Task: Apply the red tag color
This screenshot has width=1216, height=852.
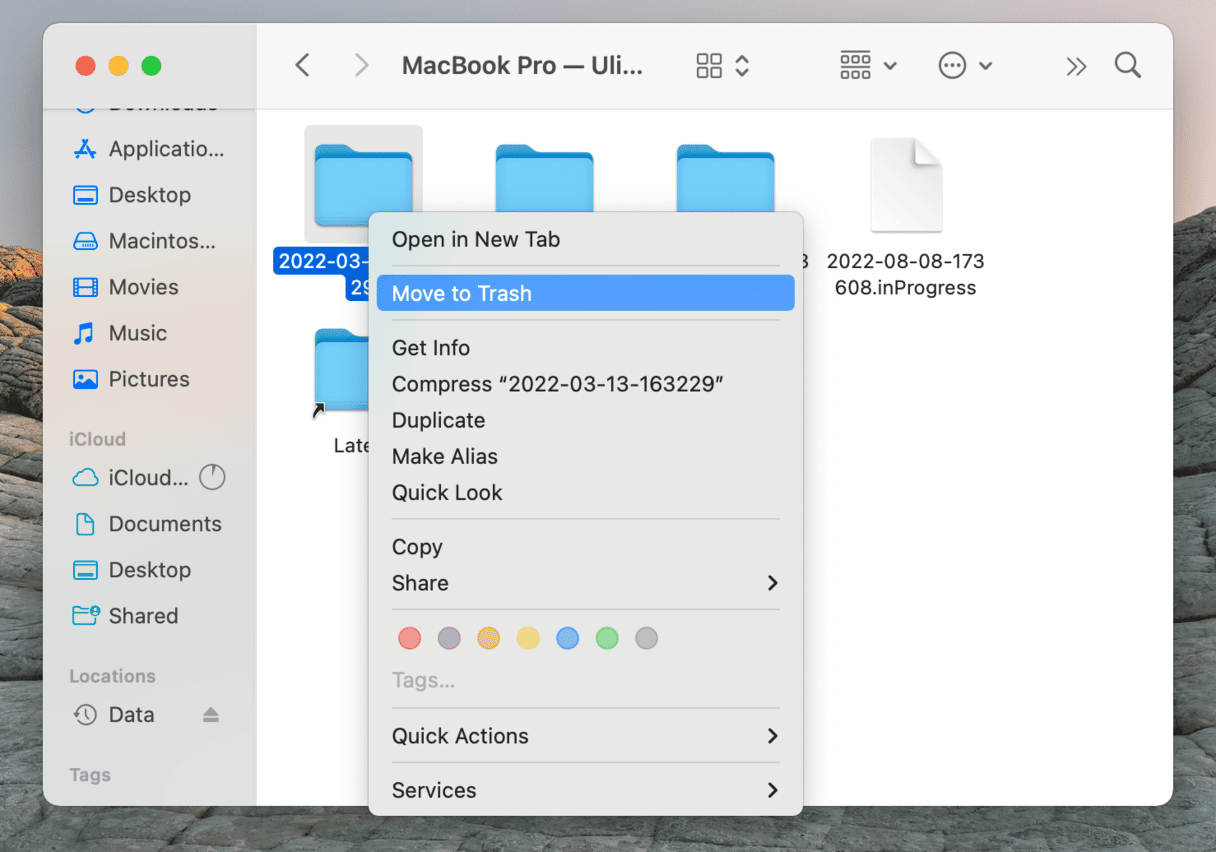Action: pyautogui.click(x=409, y=638)
